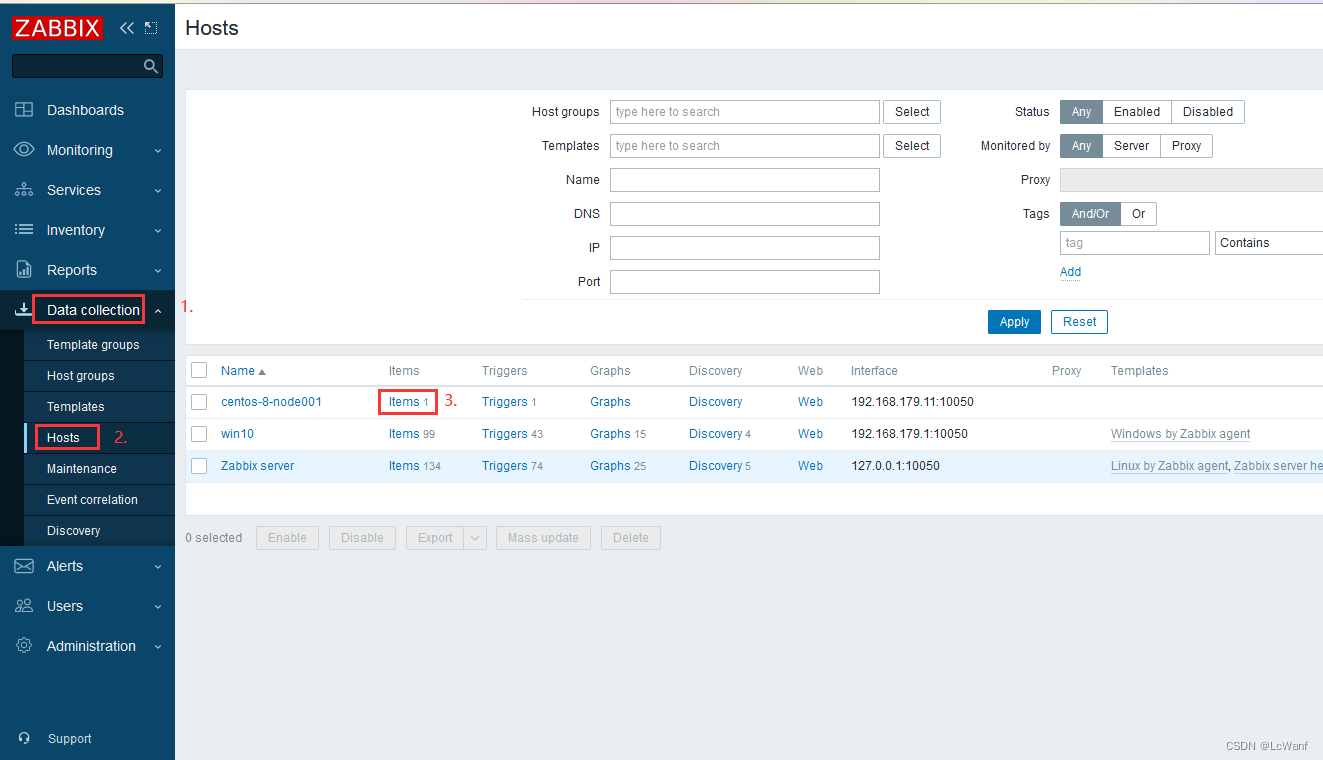Image resolution: width=1323 pixels, height=760 pixels.
Task: Open Triggers link for win10
Action: coord(505,434)
